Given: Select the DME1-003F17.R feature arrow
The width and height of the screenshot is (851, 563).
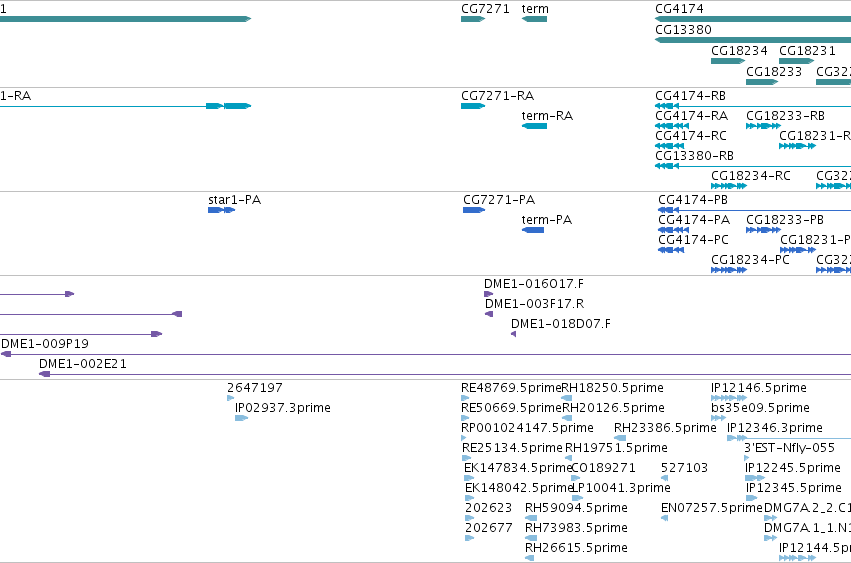Looking at the screenshot, I should click(x=489, y=314).
